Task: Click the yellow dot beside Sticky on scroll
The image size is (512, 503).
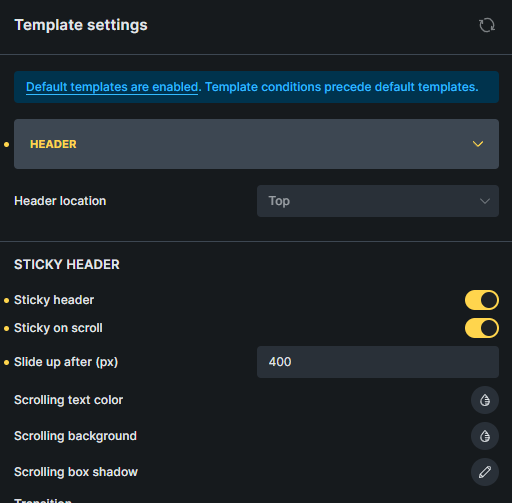Action: (x=6, y=328)
